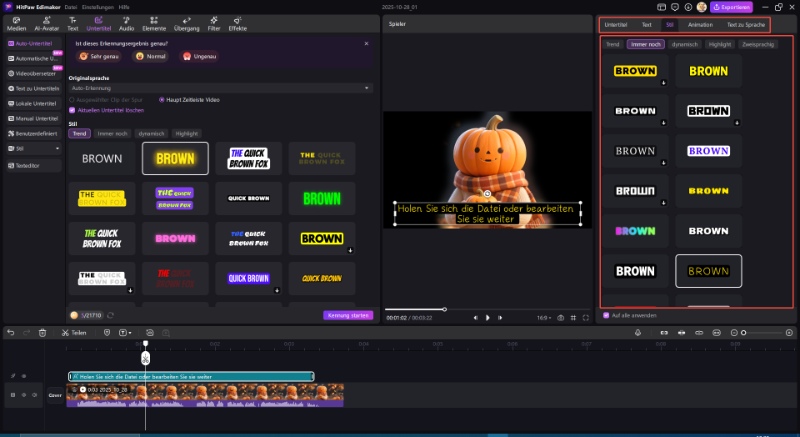The image size is (800, 437).
Task: Toggle 'Auf alle anwenden' checkbox
Action: [x=604, y=315]
